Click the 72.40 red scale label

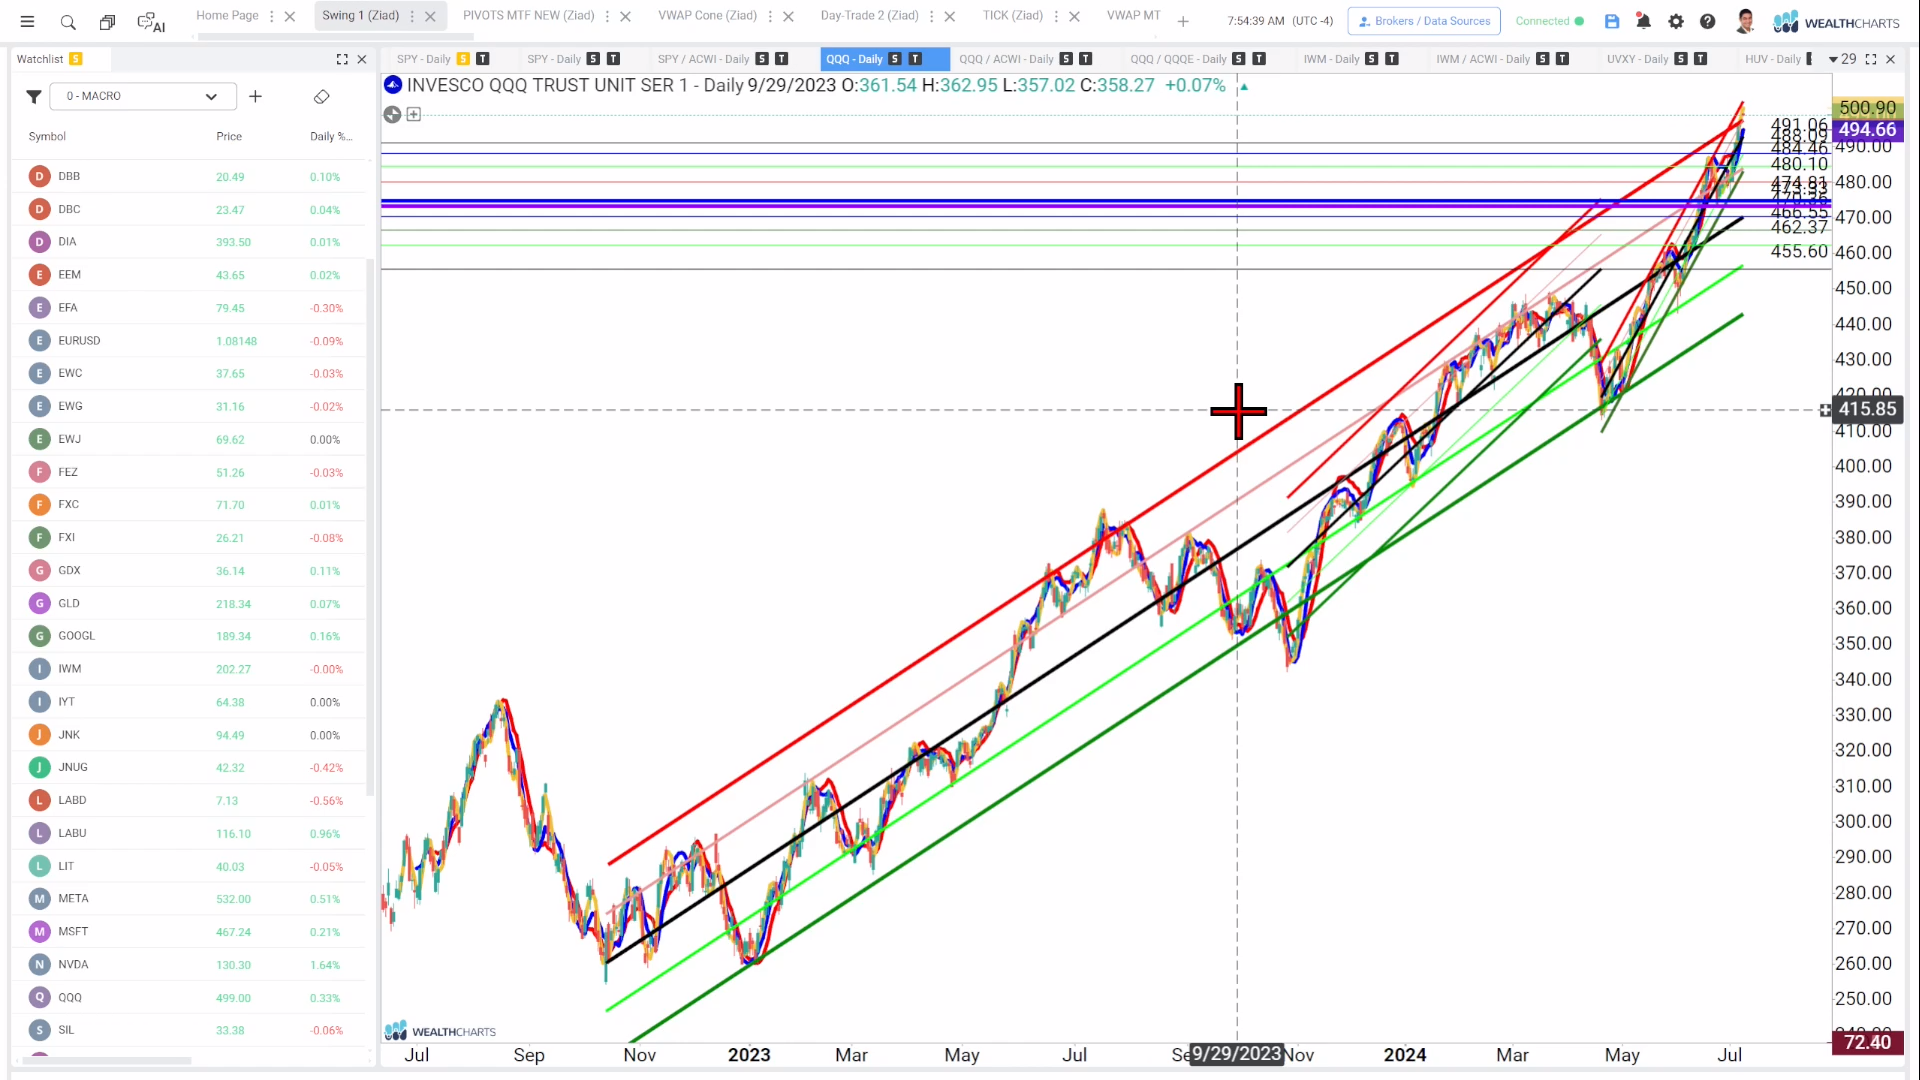(x=1867, y=1042)
